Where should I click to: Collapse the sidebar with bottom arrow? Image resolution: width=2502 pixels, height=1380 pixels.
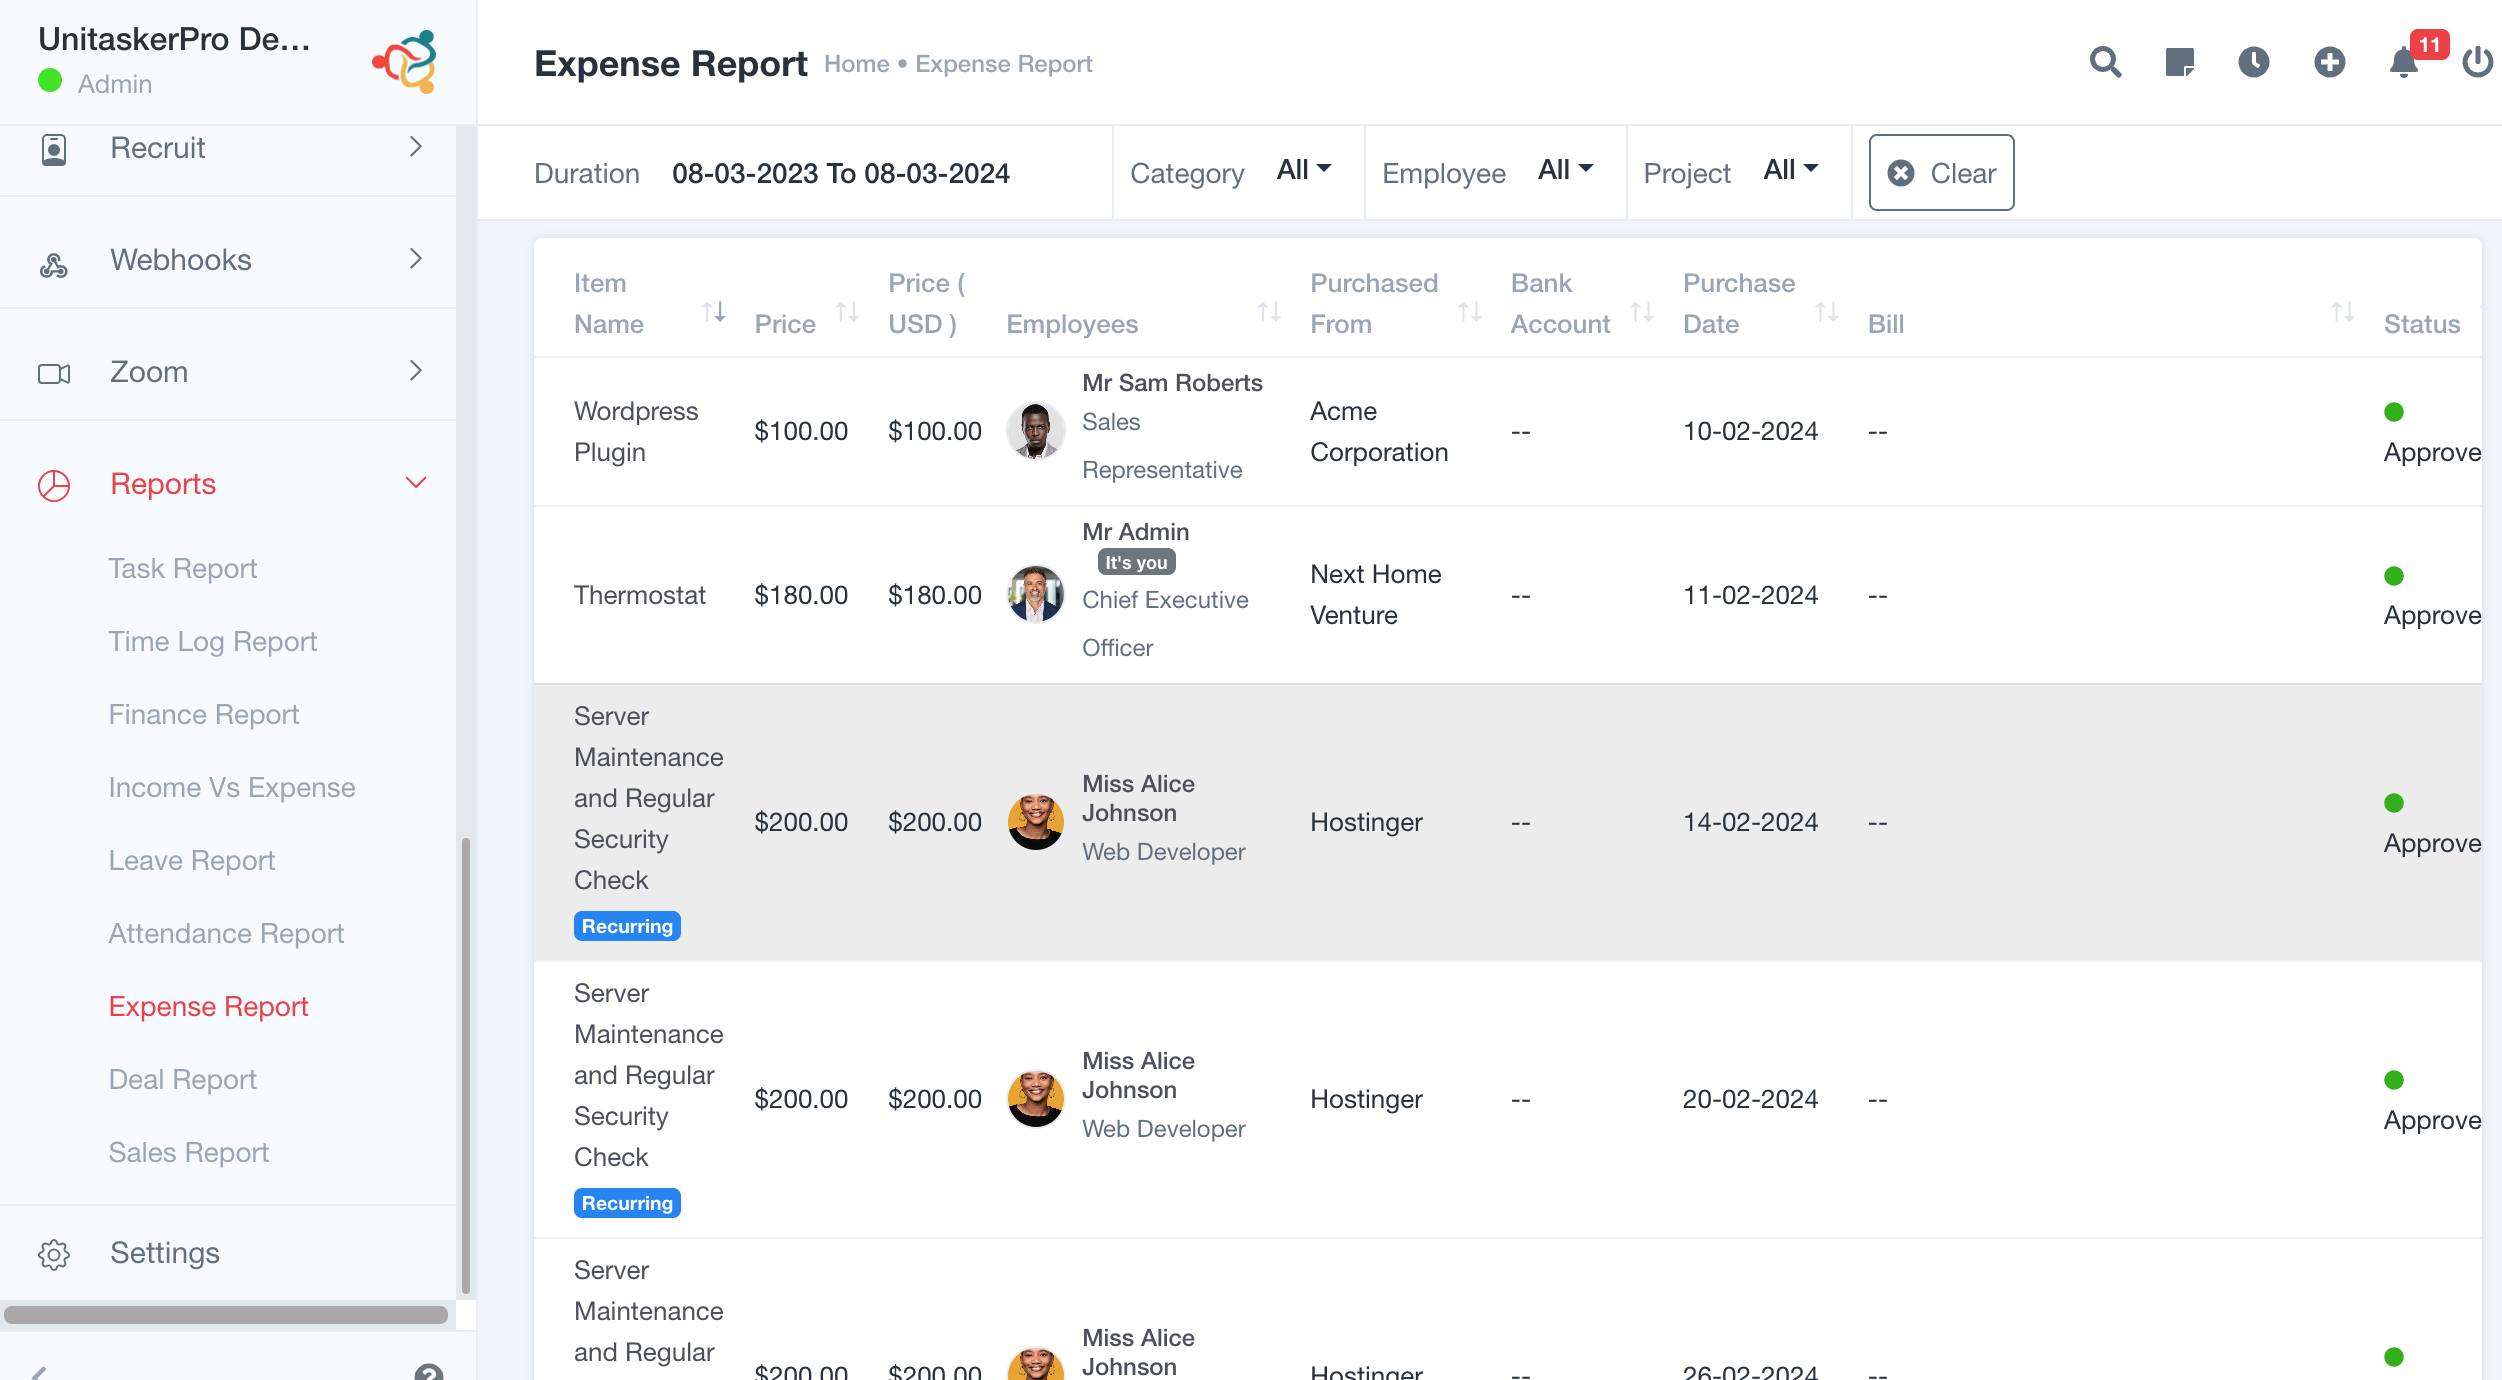pyautogui.click(x=38, y=1374)
